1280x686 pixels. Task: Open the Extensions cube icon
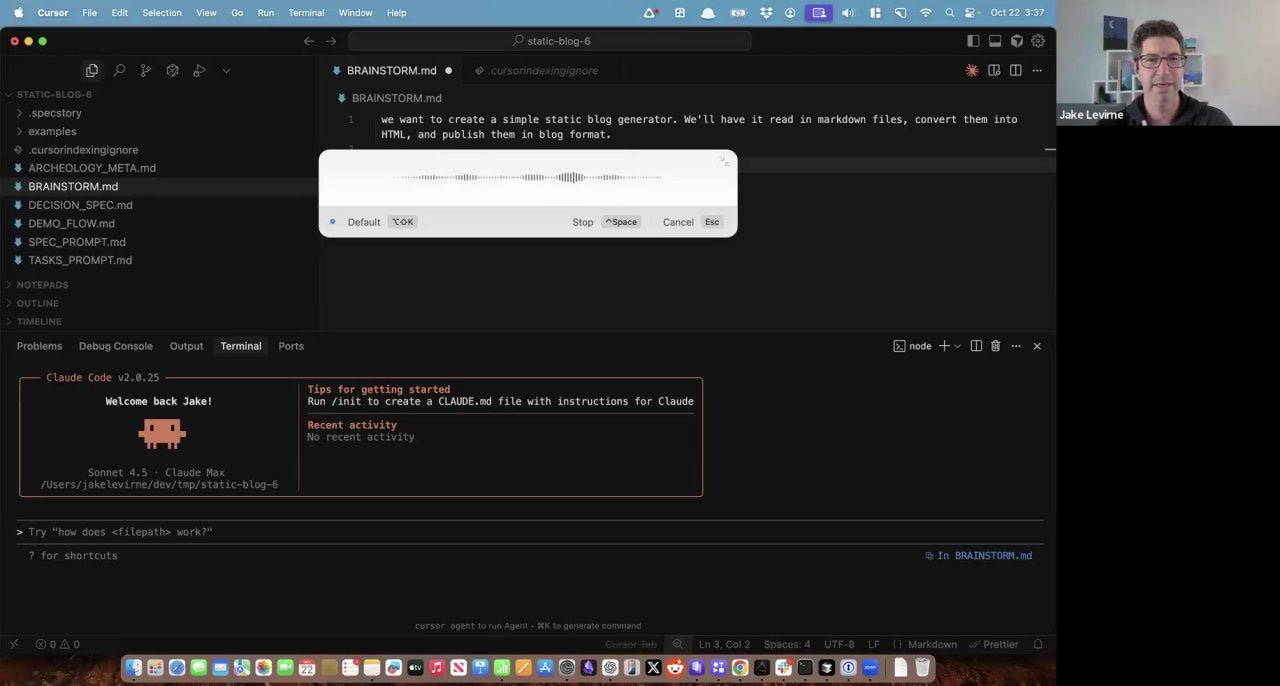click(x=172, y=70)
